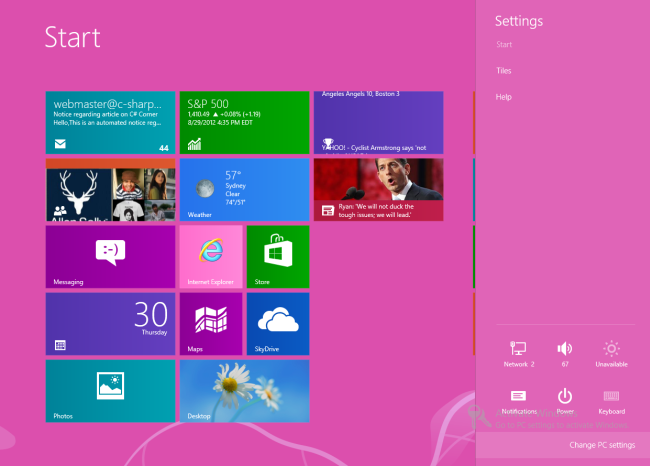650x466 pixels.
Task: Open the Power options icon
Action: [565, 401]
